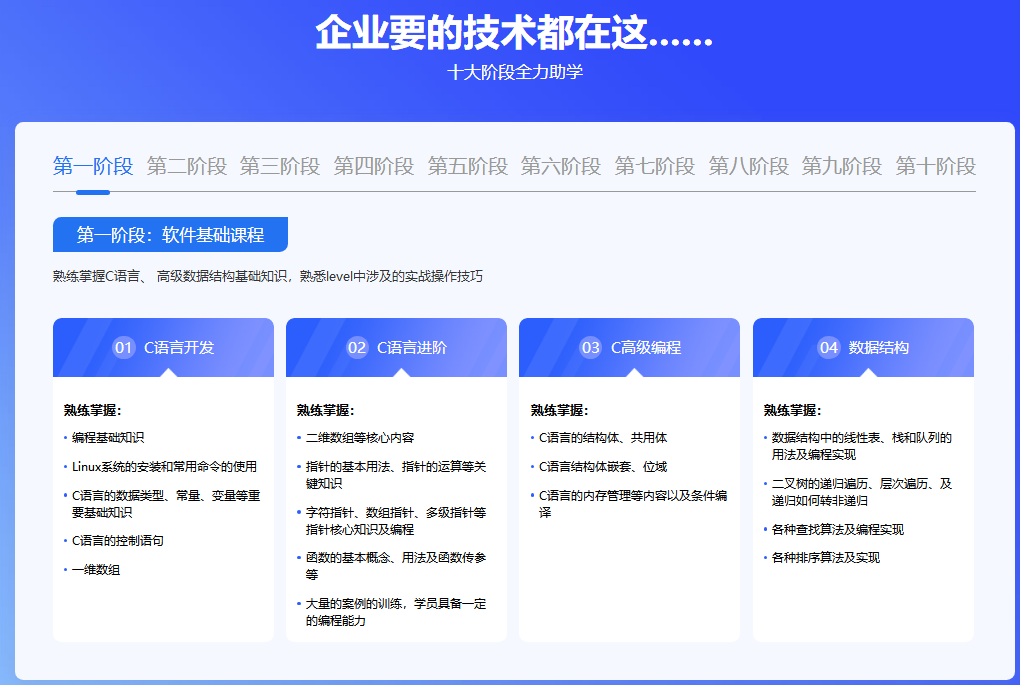Click the 01 number badge icon
This screenshot has width=1020, height=685.
[124, 347]
